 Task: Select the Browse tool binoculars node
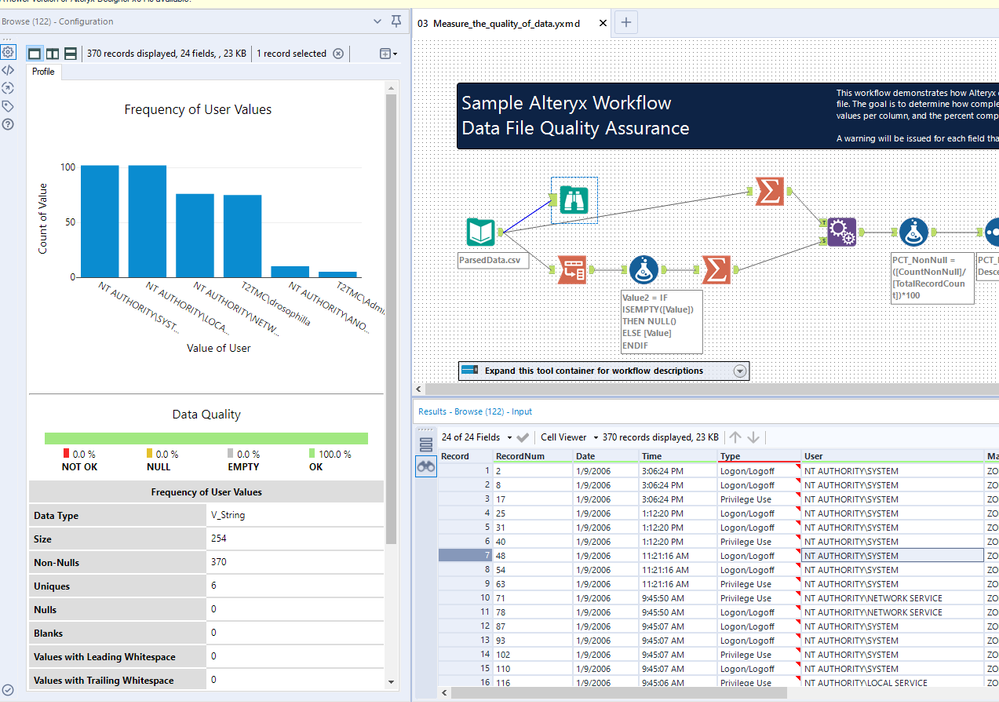(573, 201)
